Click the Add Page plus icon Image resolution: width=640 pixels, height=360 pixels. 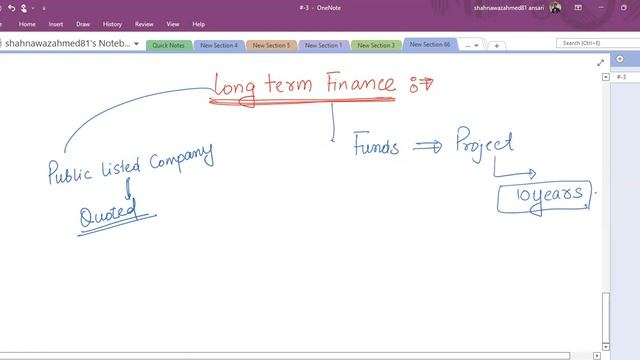tap(620, 59)
